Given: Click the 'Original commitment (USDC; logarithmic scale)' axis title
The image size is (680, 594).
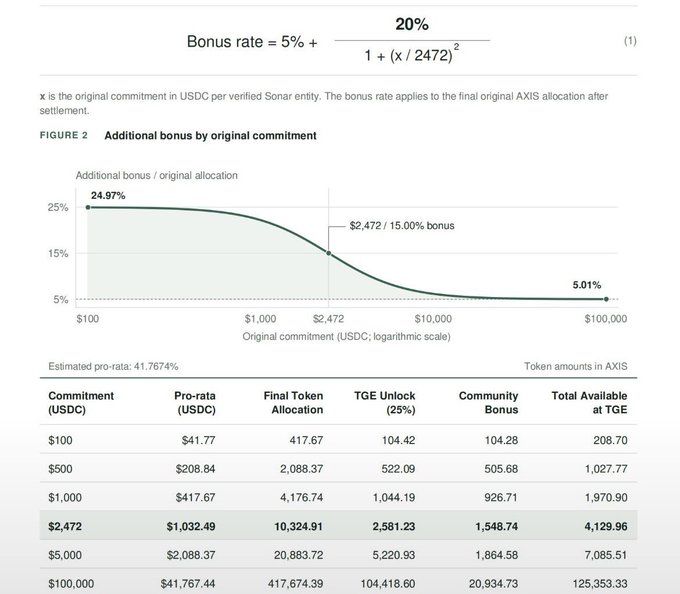Looking at the screenshot, I should click(x=347, y=336).
